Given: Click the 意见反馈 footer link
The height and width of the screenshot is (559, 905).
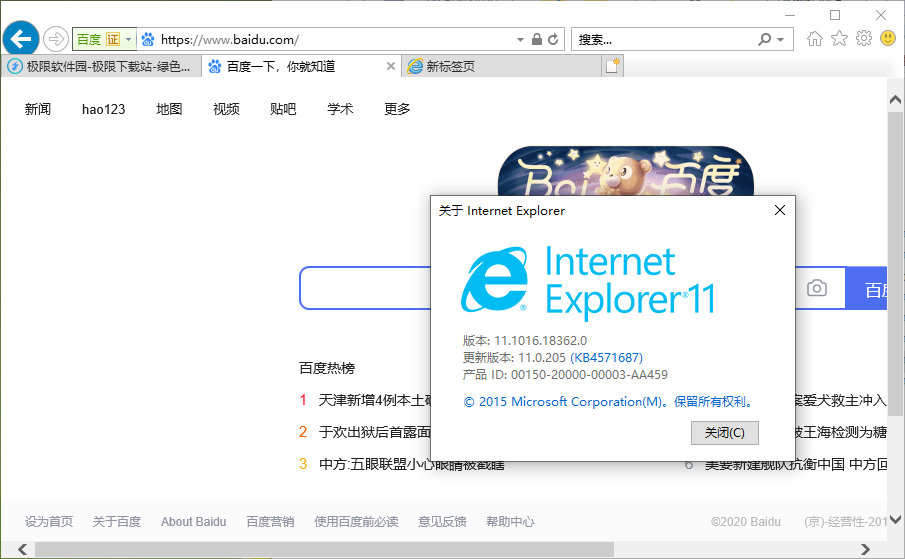Looking at the screenshot, I should (x=442, y=522).
